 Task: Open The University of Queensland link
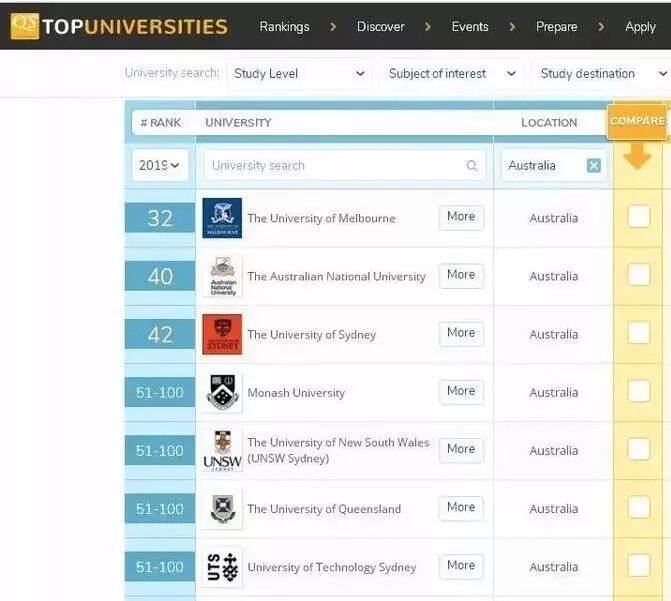[324, 509]
